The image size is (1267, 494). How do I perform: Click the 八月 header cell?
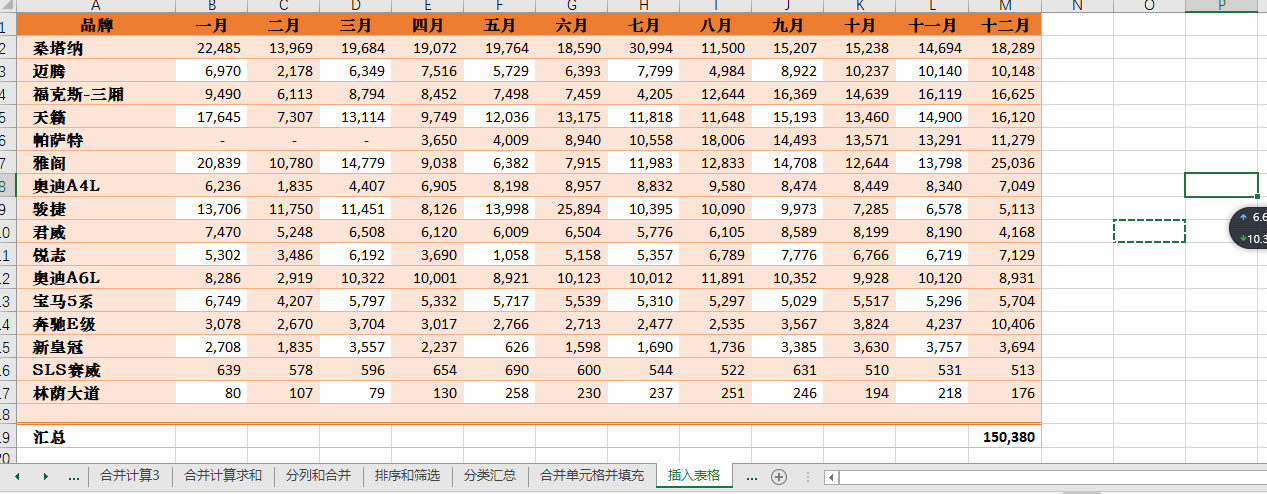pos(716,25)
